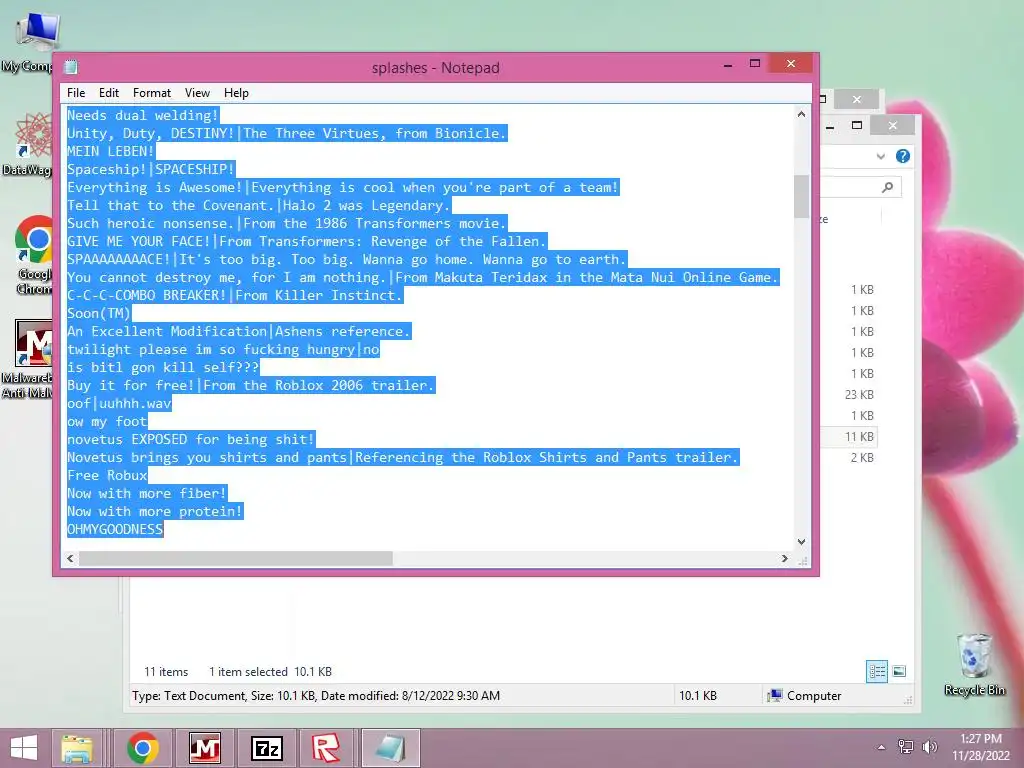
Task: Maximize the splashes Notepad window
Action: click(x=755, y=64)
